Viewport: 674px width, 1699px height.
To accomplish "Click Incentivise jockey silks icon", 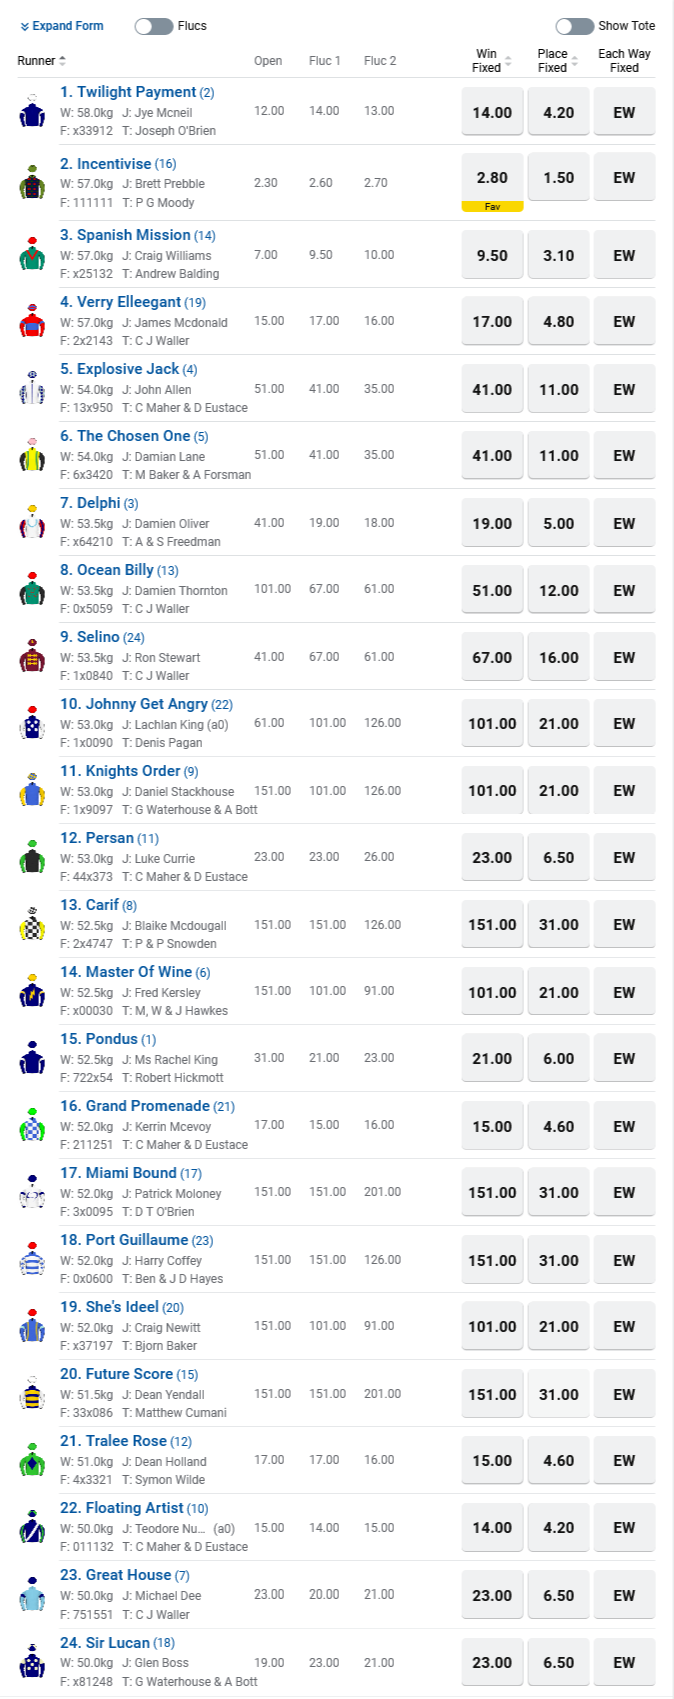I will click(x=32, y=182).
